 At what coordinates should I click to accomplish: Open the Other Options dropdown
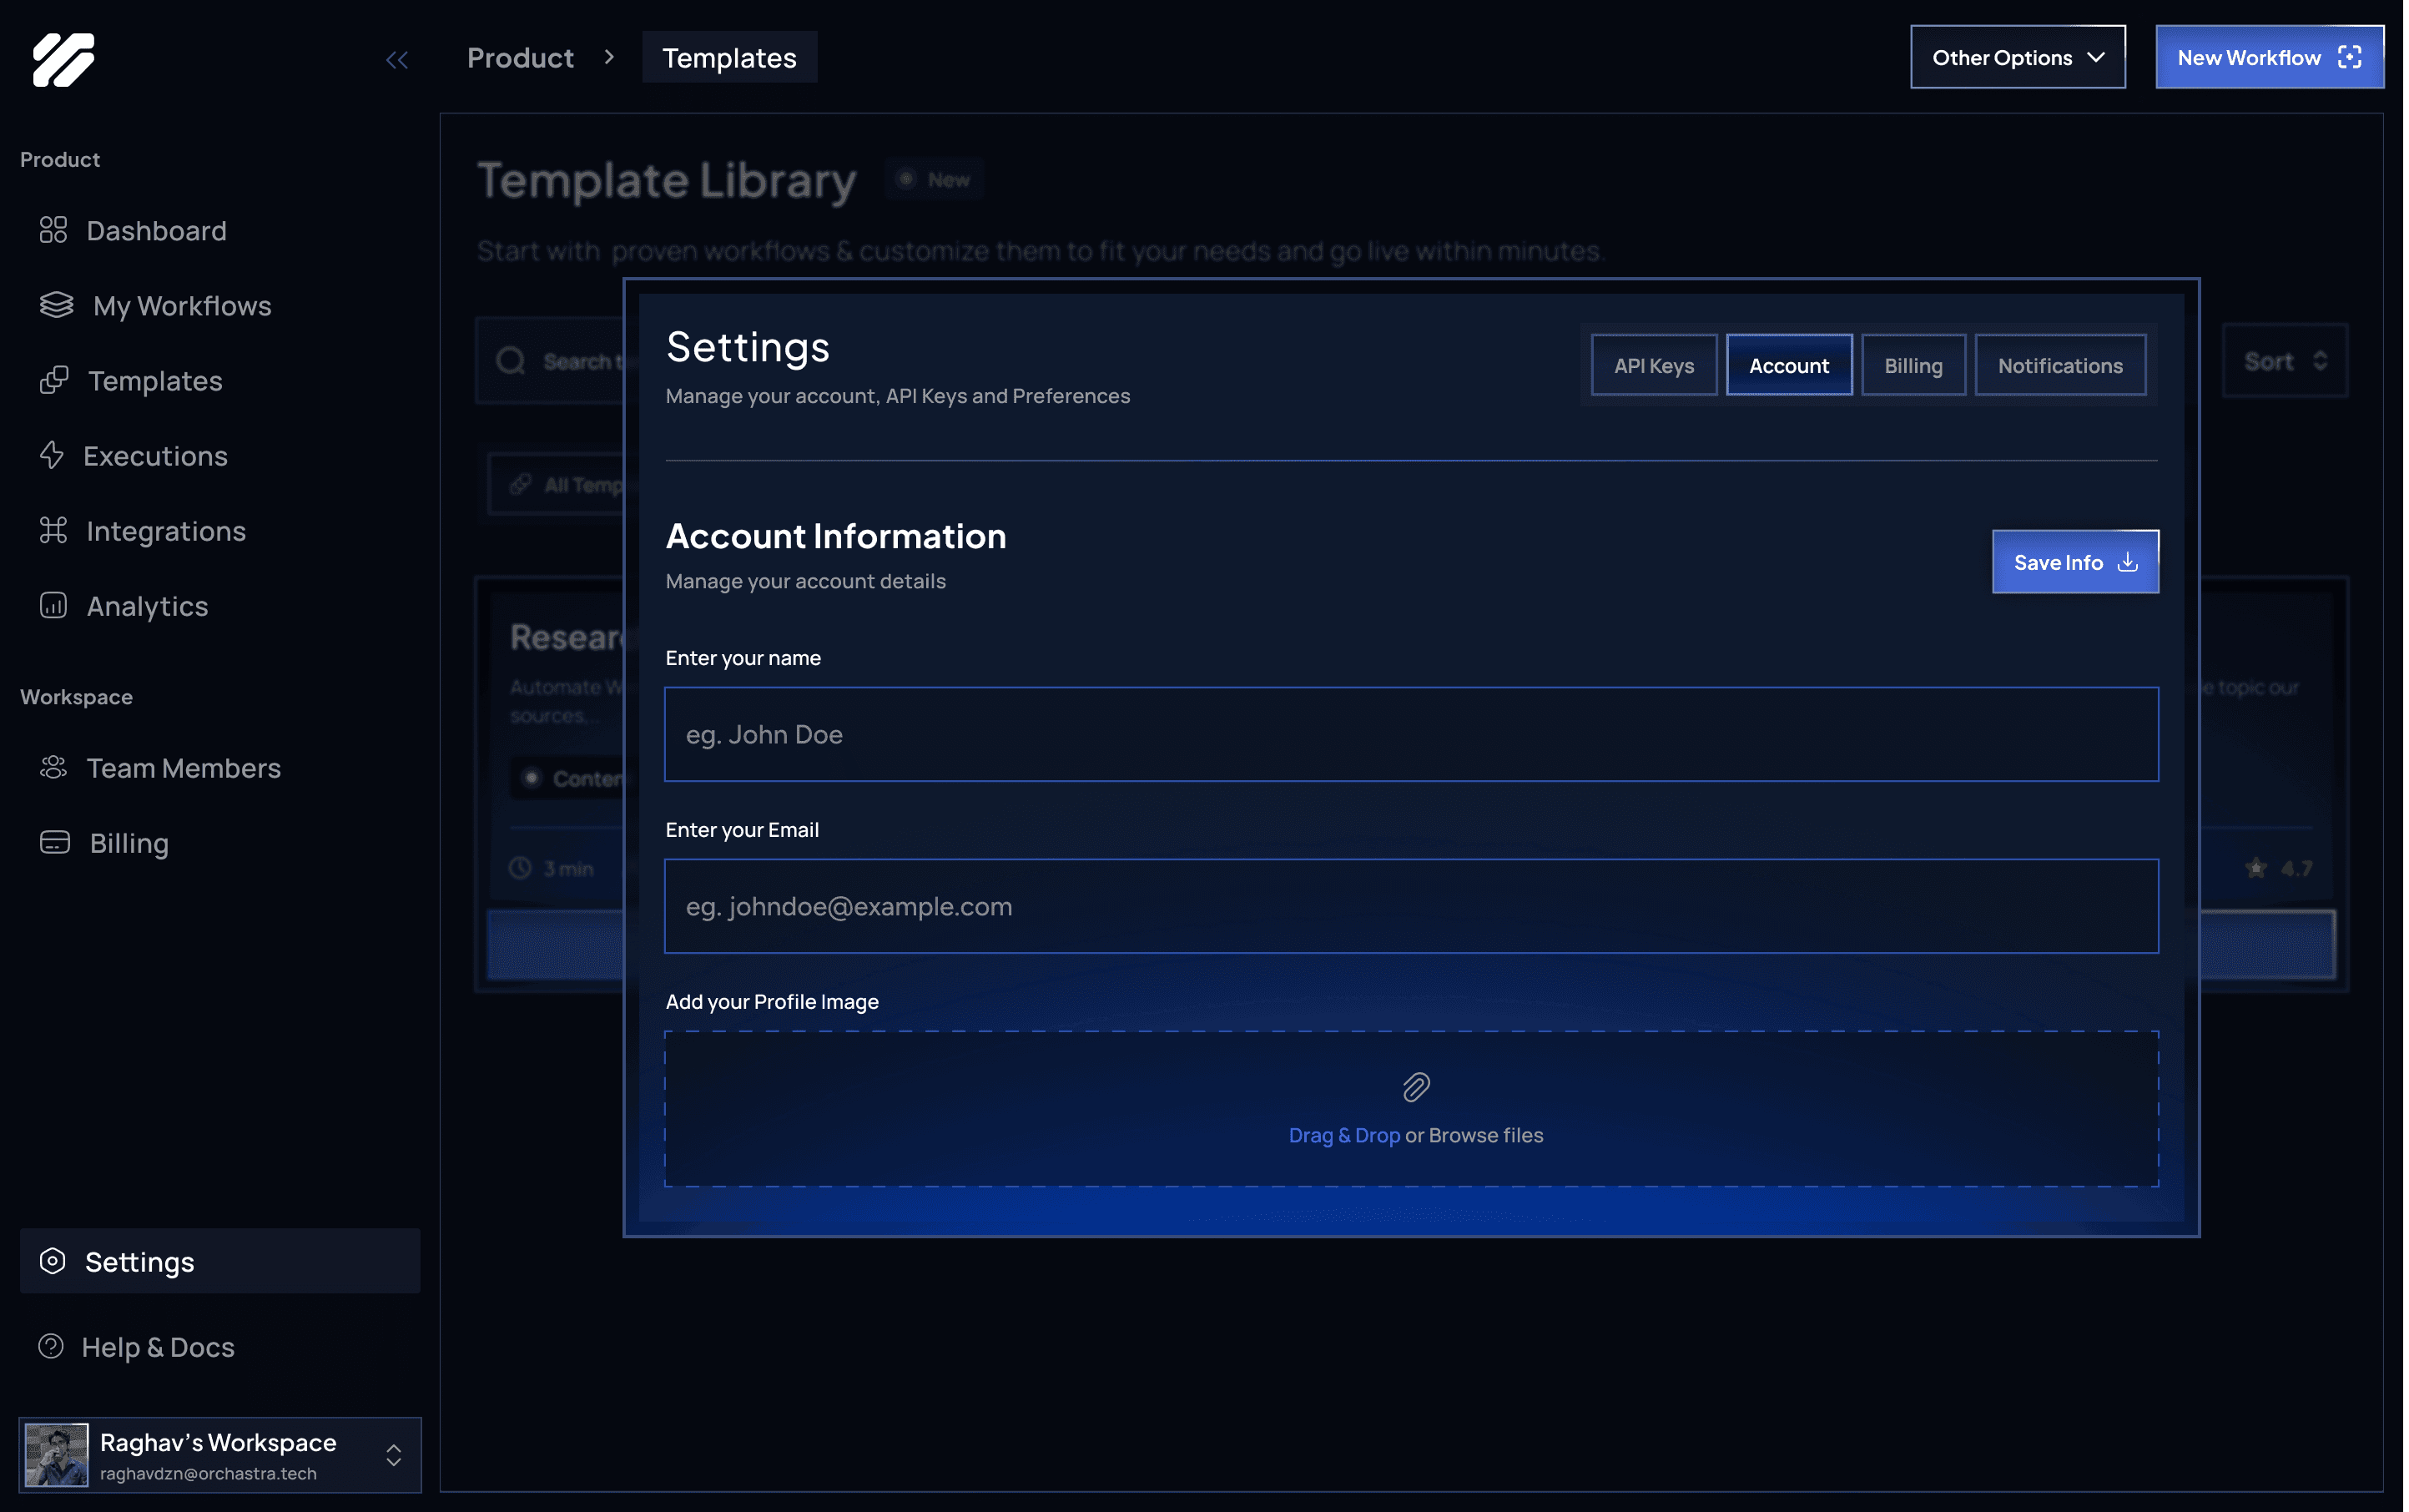point(2017,57)
